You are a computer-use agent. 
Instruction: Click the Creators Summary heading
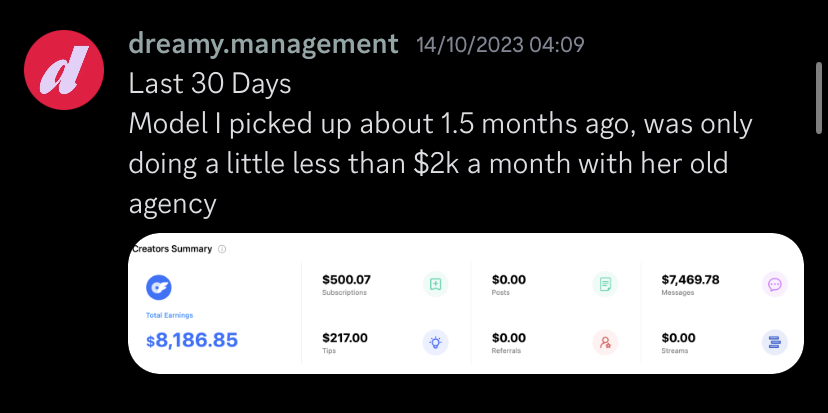tap(172, 249)
